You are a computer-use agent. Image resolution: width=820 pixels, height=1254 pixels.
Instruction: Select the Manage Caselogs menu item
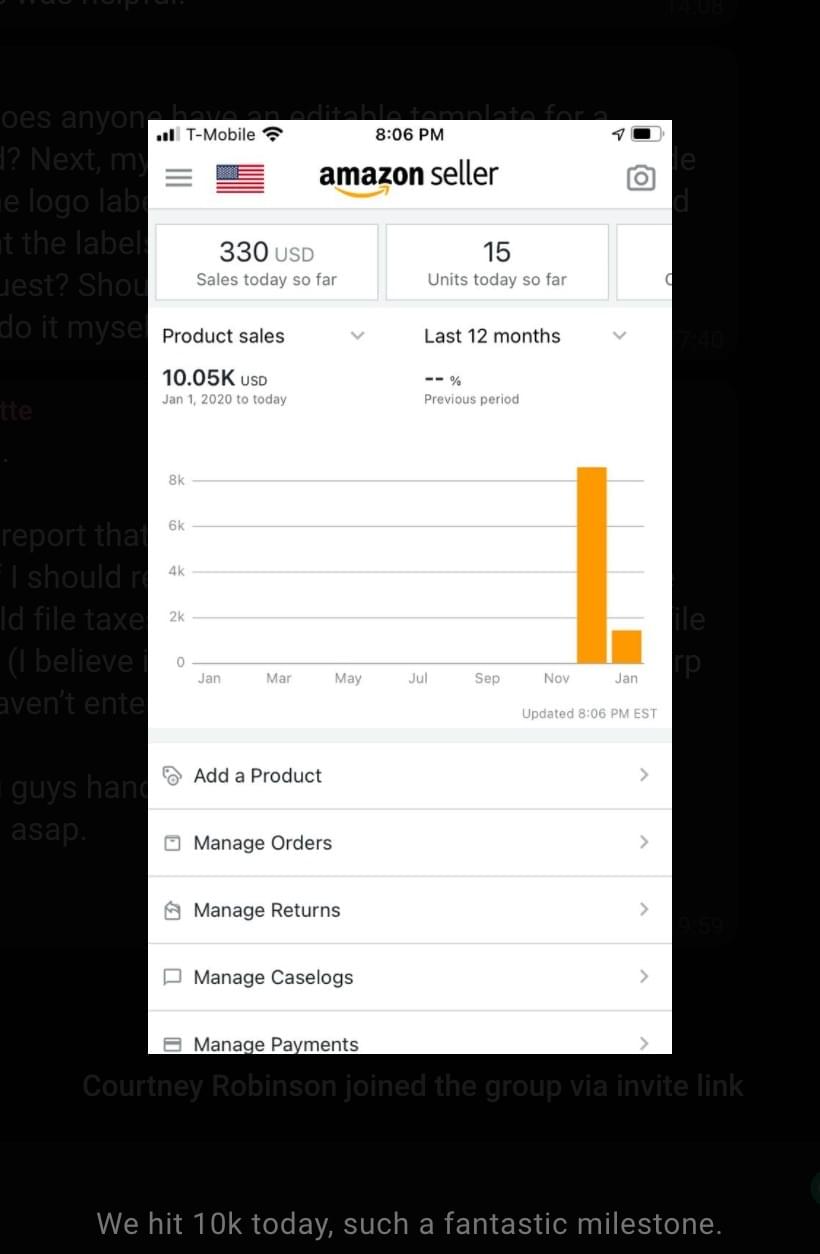click(273, 977)
